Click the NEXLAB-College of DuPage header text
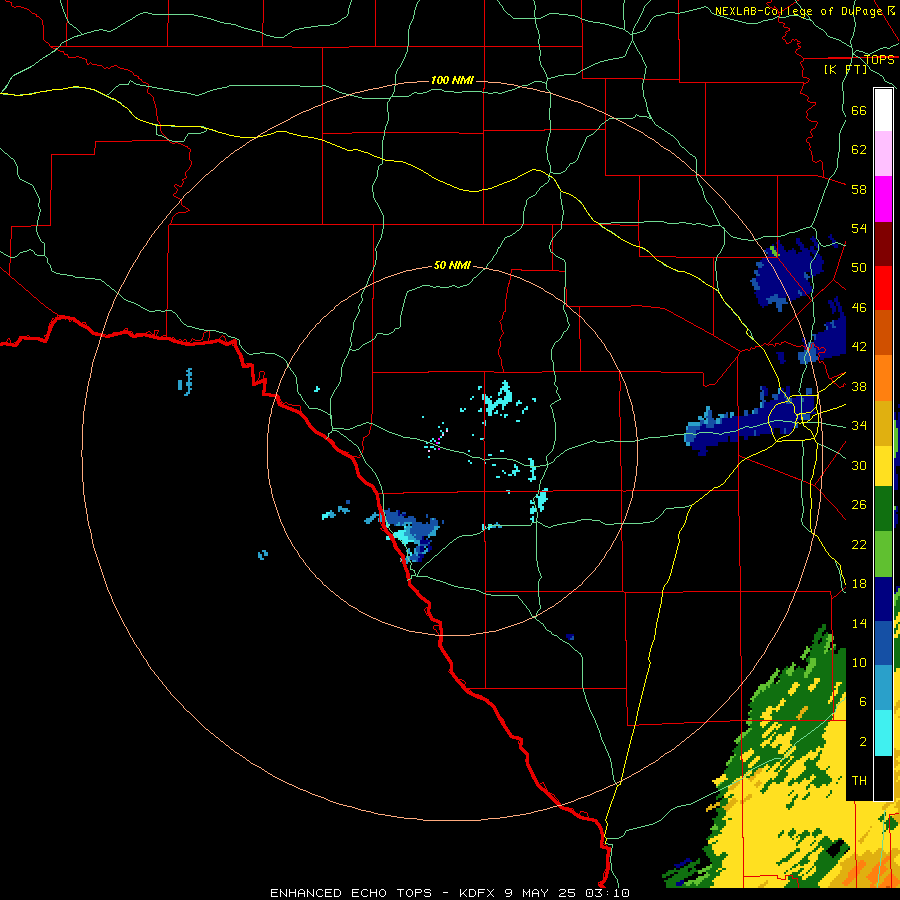Viewport: 900px width, 900px height. pos(798,11)
